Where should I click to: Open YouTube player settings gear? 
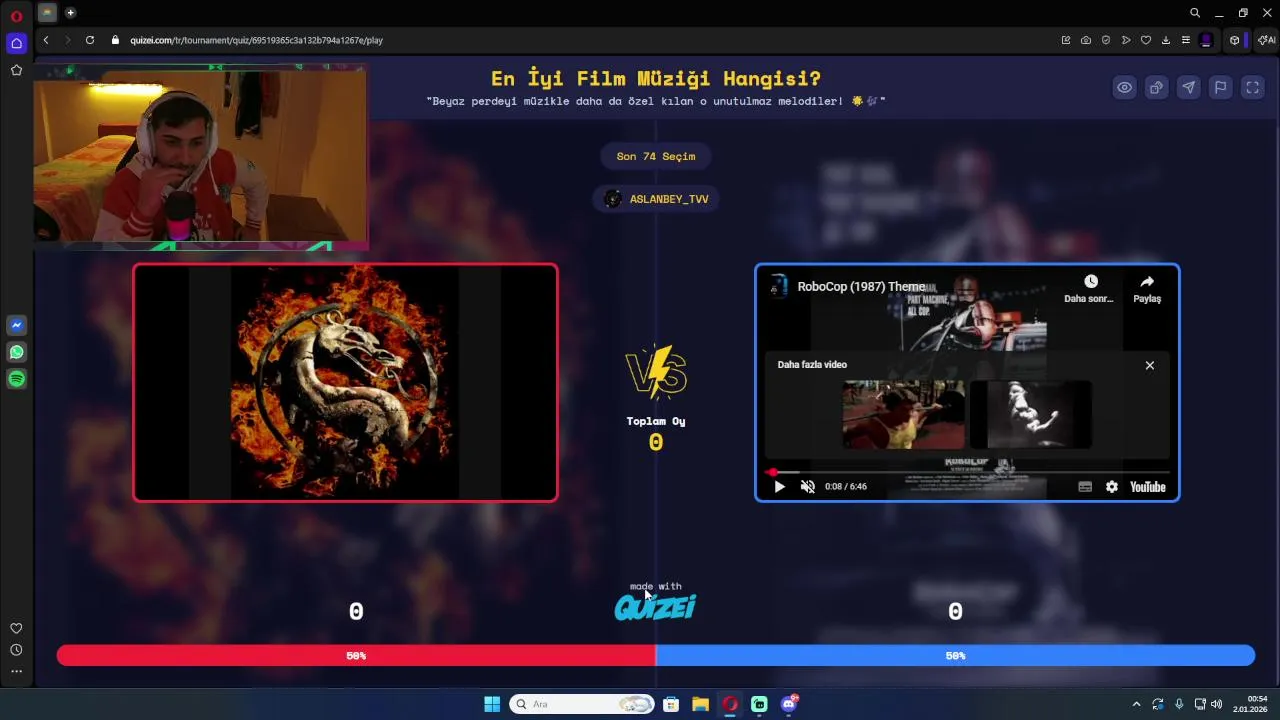[x=1111, y=487]
